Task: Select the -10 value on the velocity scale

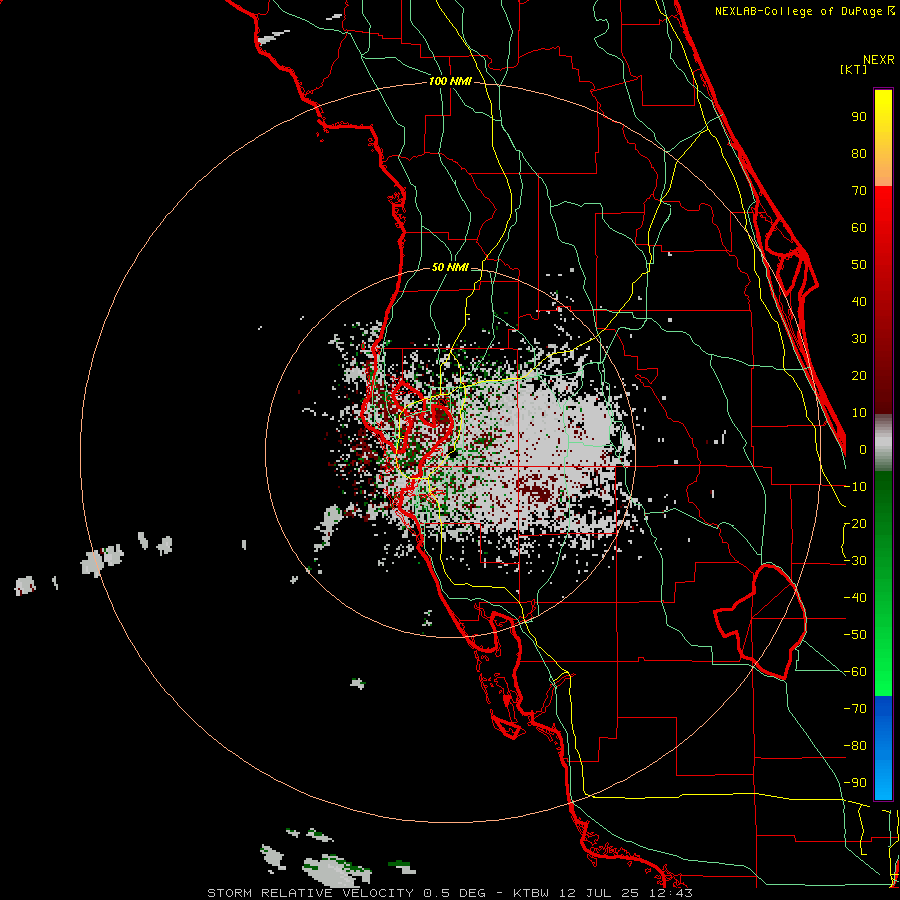Action: pos(855,487)
